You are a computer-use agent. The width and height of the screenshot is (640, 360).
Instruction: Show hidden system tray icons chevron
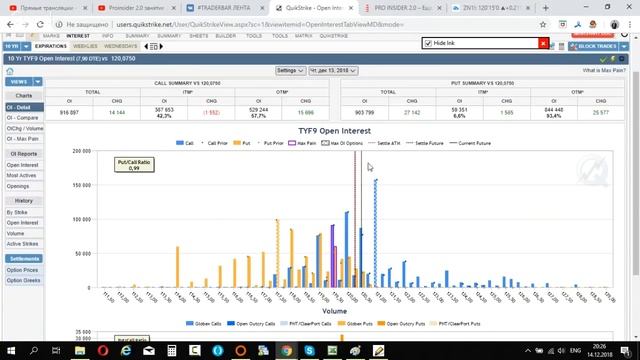coord(527,351)
